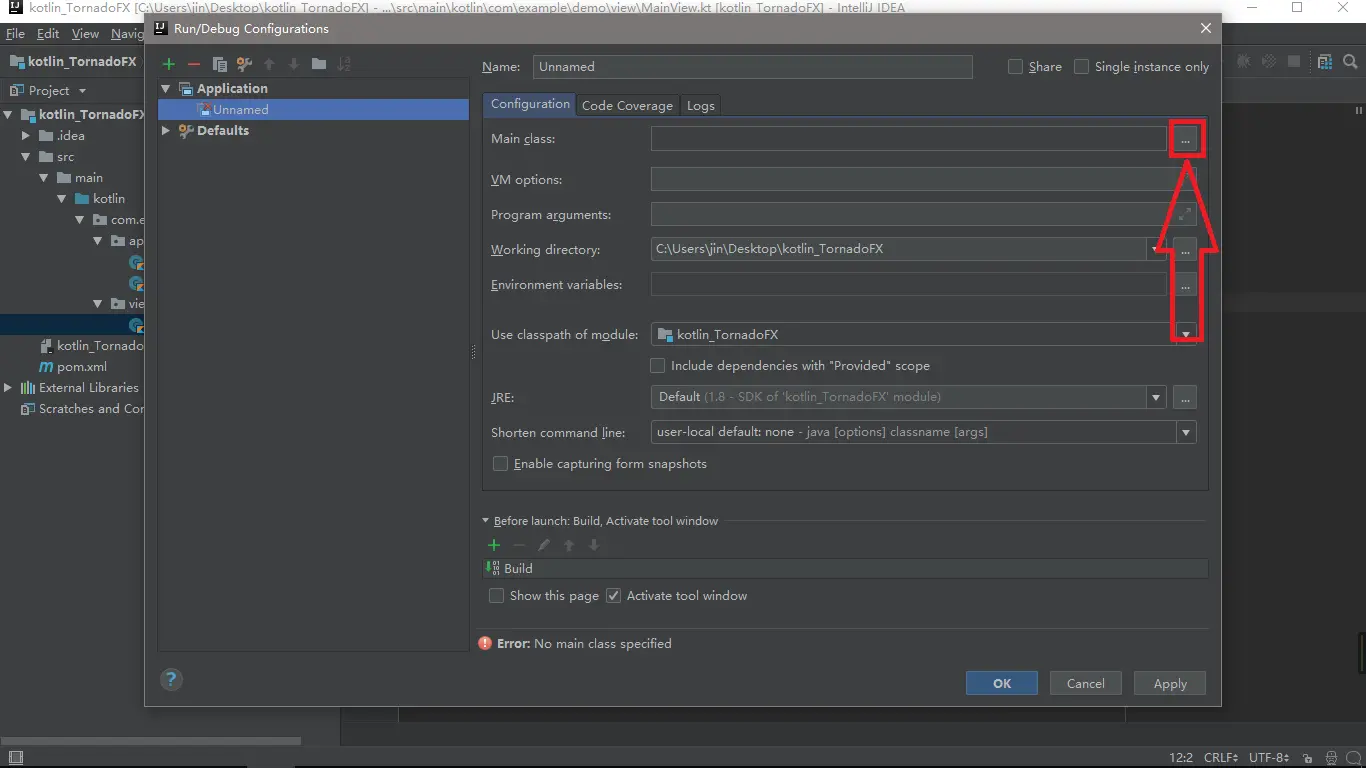This screenshot has height=768, width=1366.
Task: Click the OK button
Action: click(x=1002, y=684)
